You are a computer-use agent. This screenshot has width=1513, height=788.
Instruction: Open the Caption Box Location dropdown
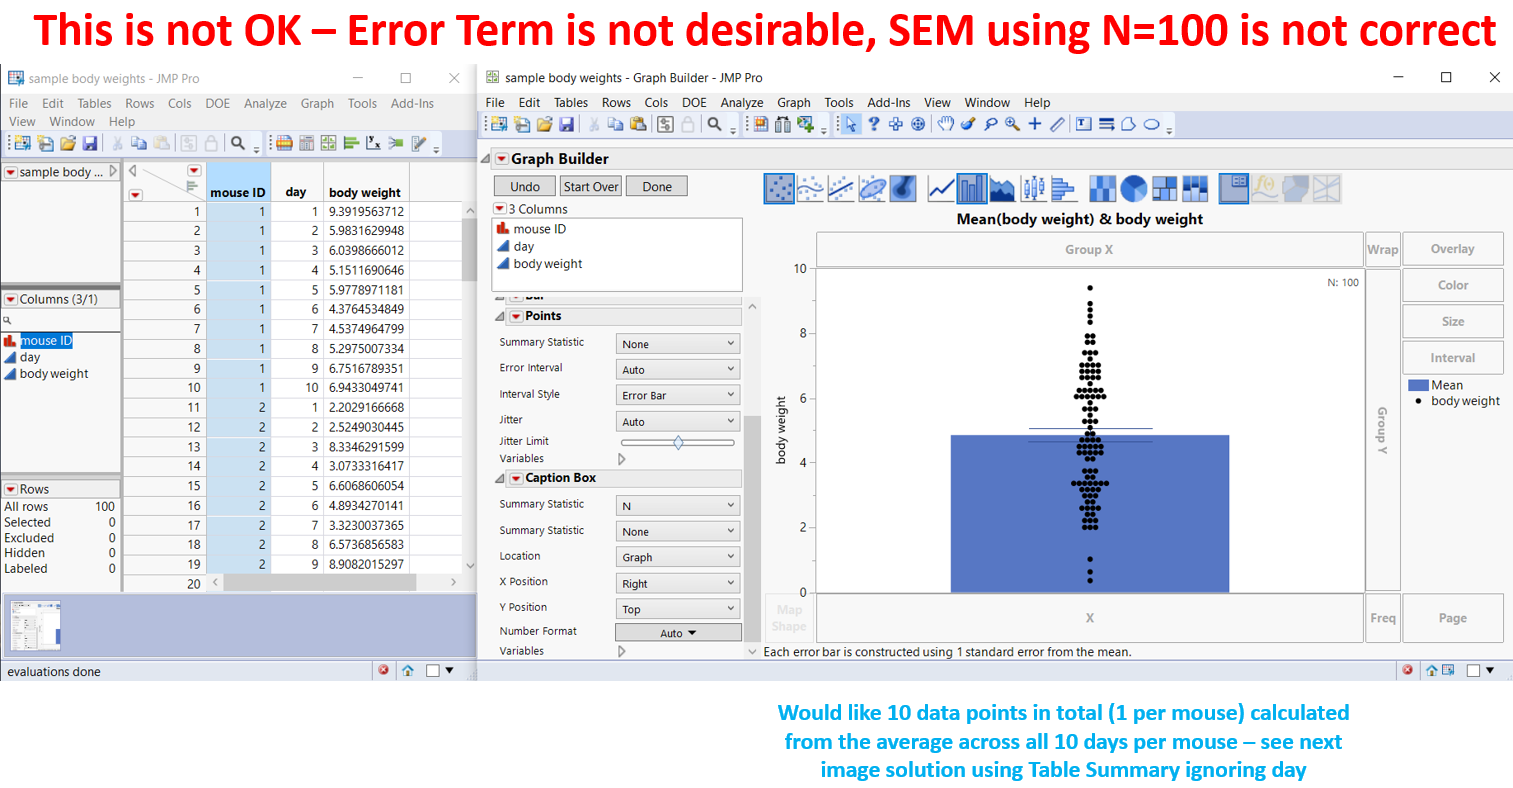[x=678, y=557]
